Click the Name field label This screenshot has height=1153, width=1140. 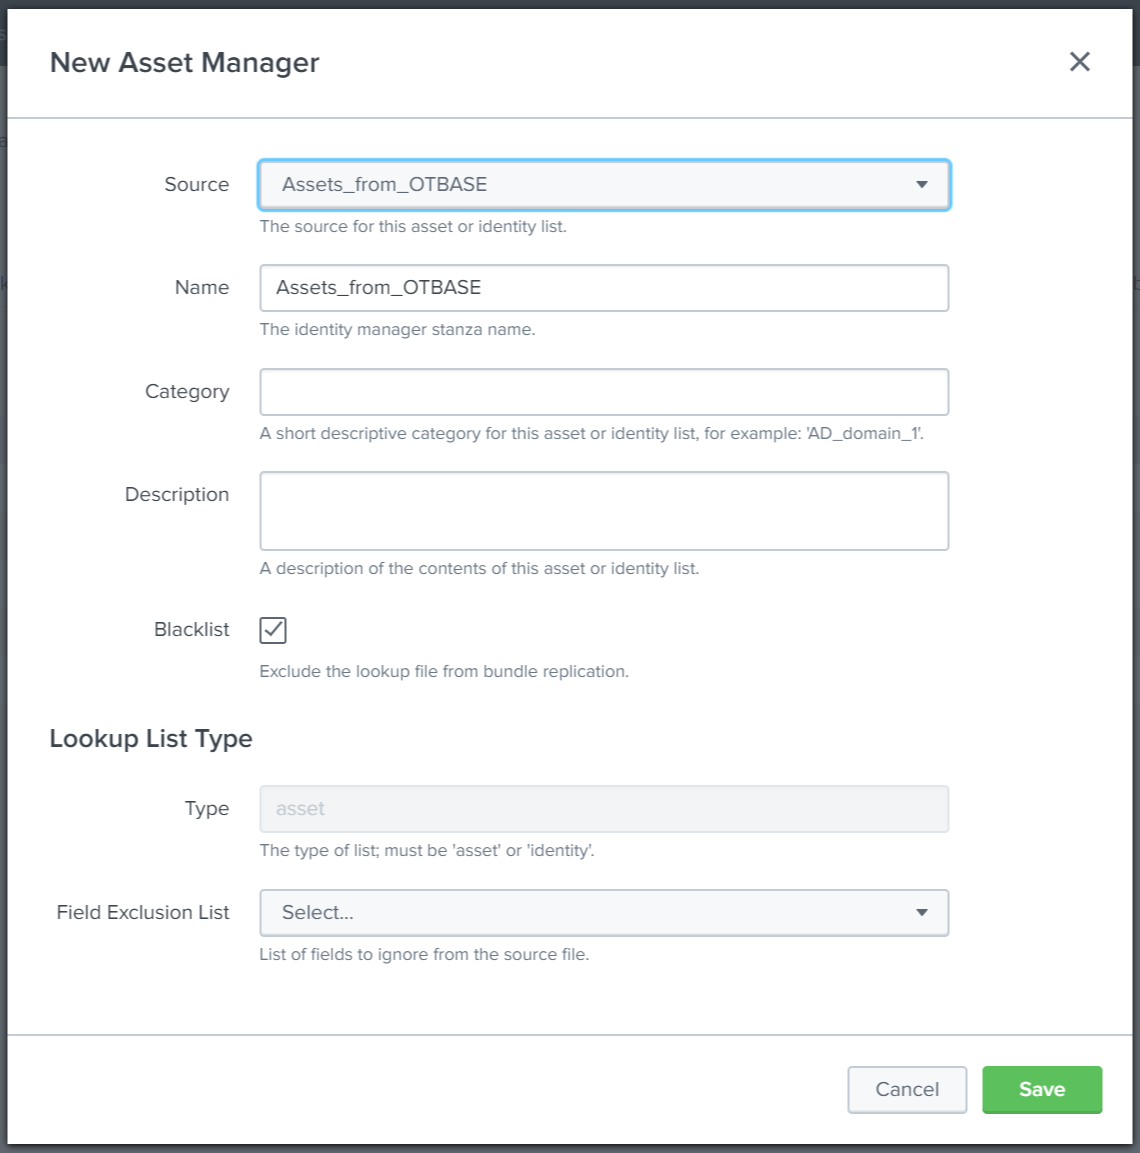coord(202,288)
